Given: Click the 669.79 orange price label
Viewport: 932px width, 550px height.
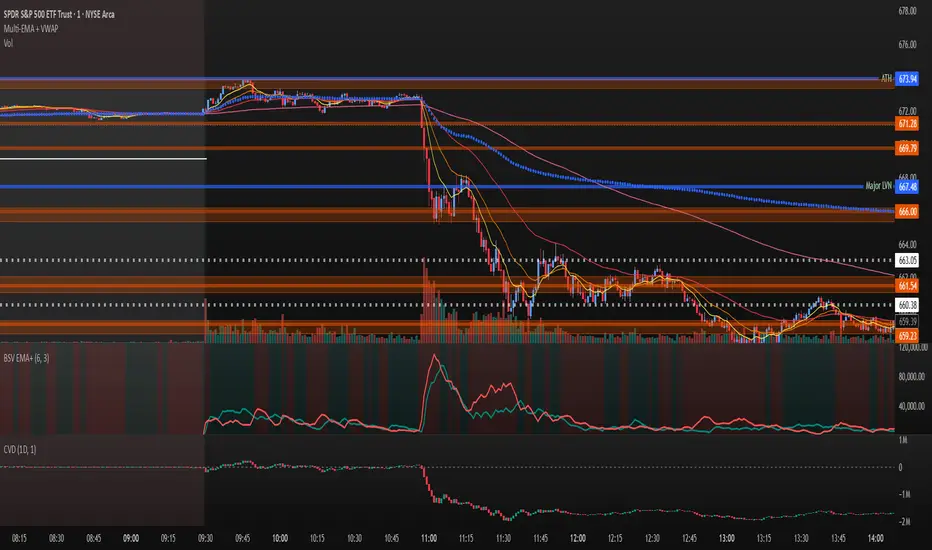Looking at the screenshot, I should (x=907, y=148).
